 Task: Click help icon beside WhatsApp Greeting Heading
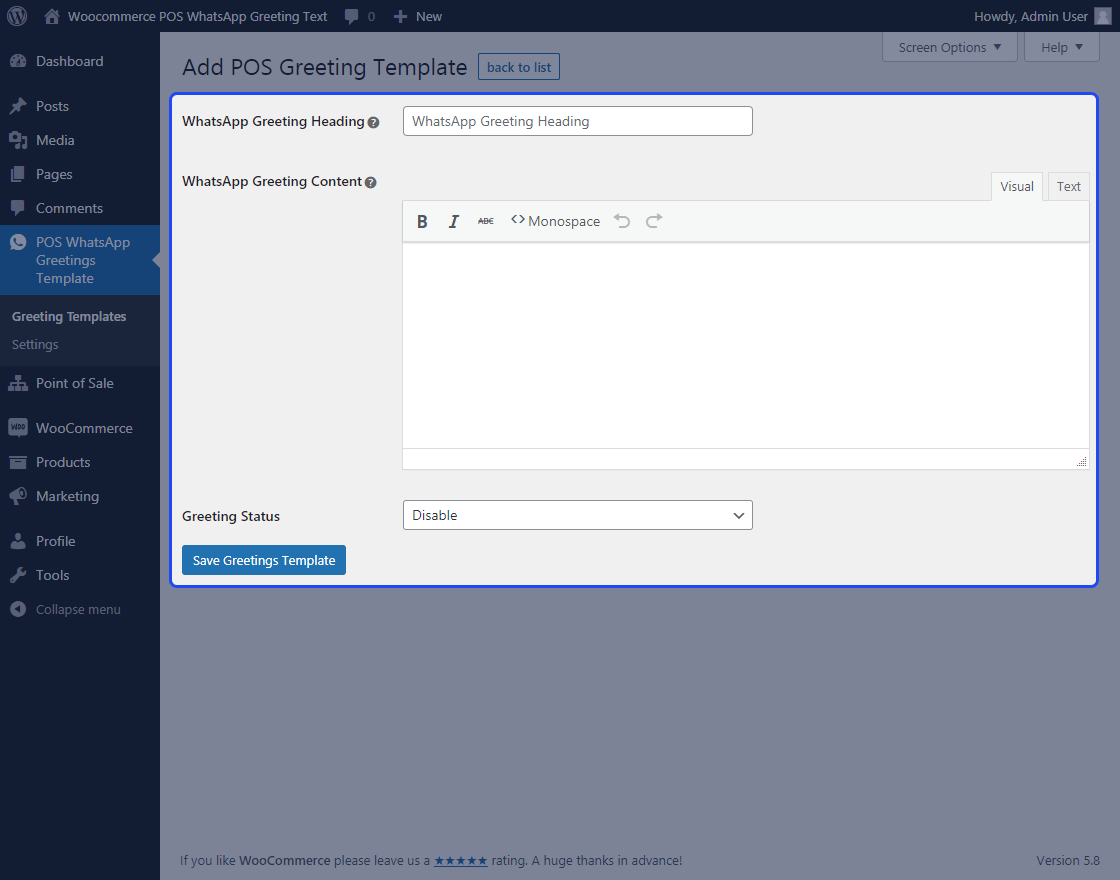[x=373, y=122]
